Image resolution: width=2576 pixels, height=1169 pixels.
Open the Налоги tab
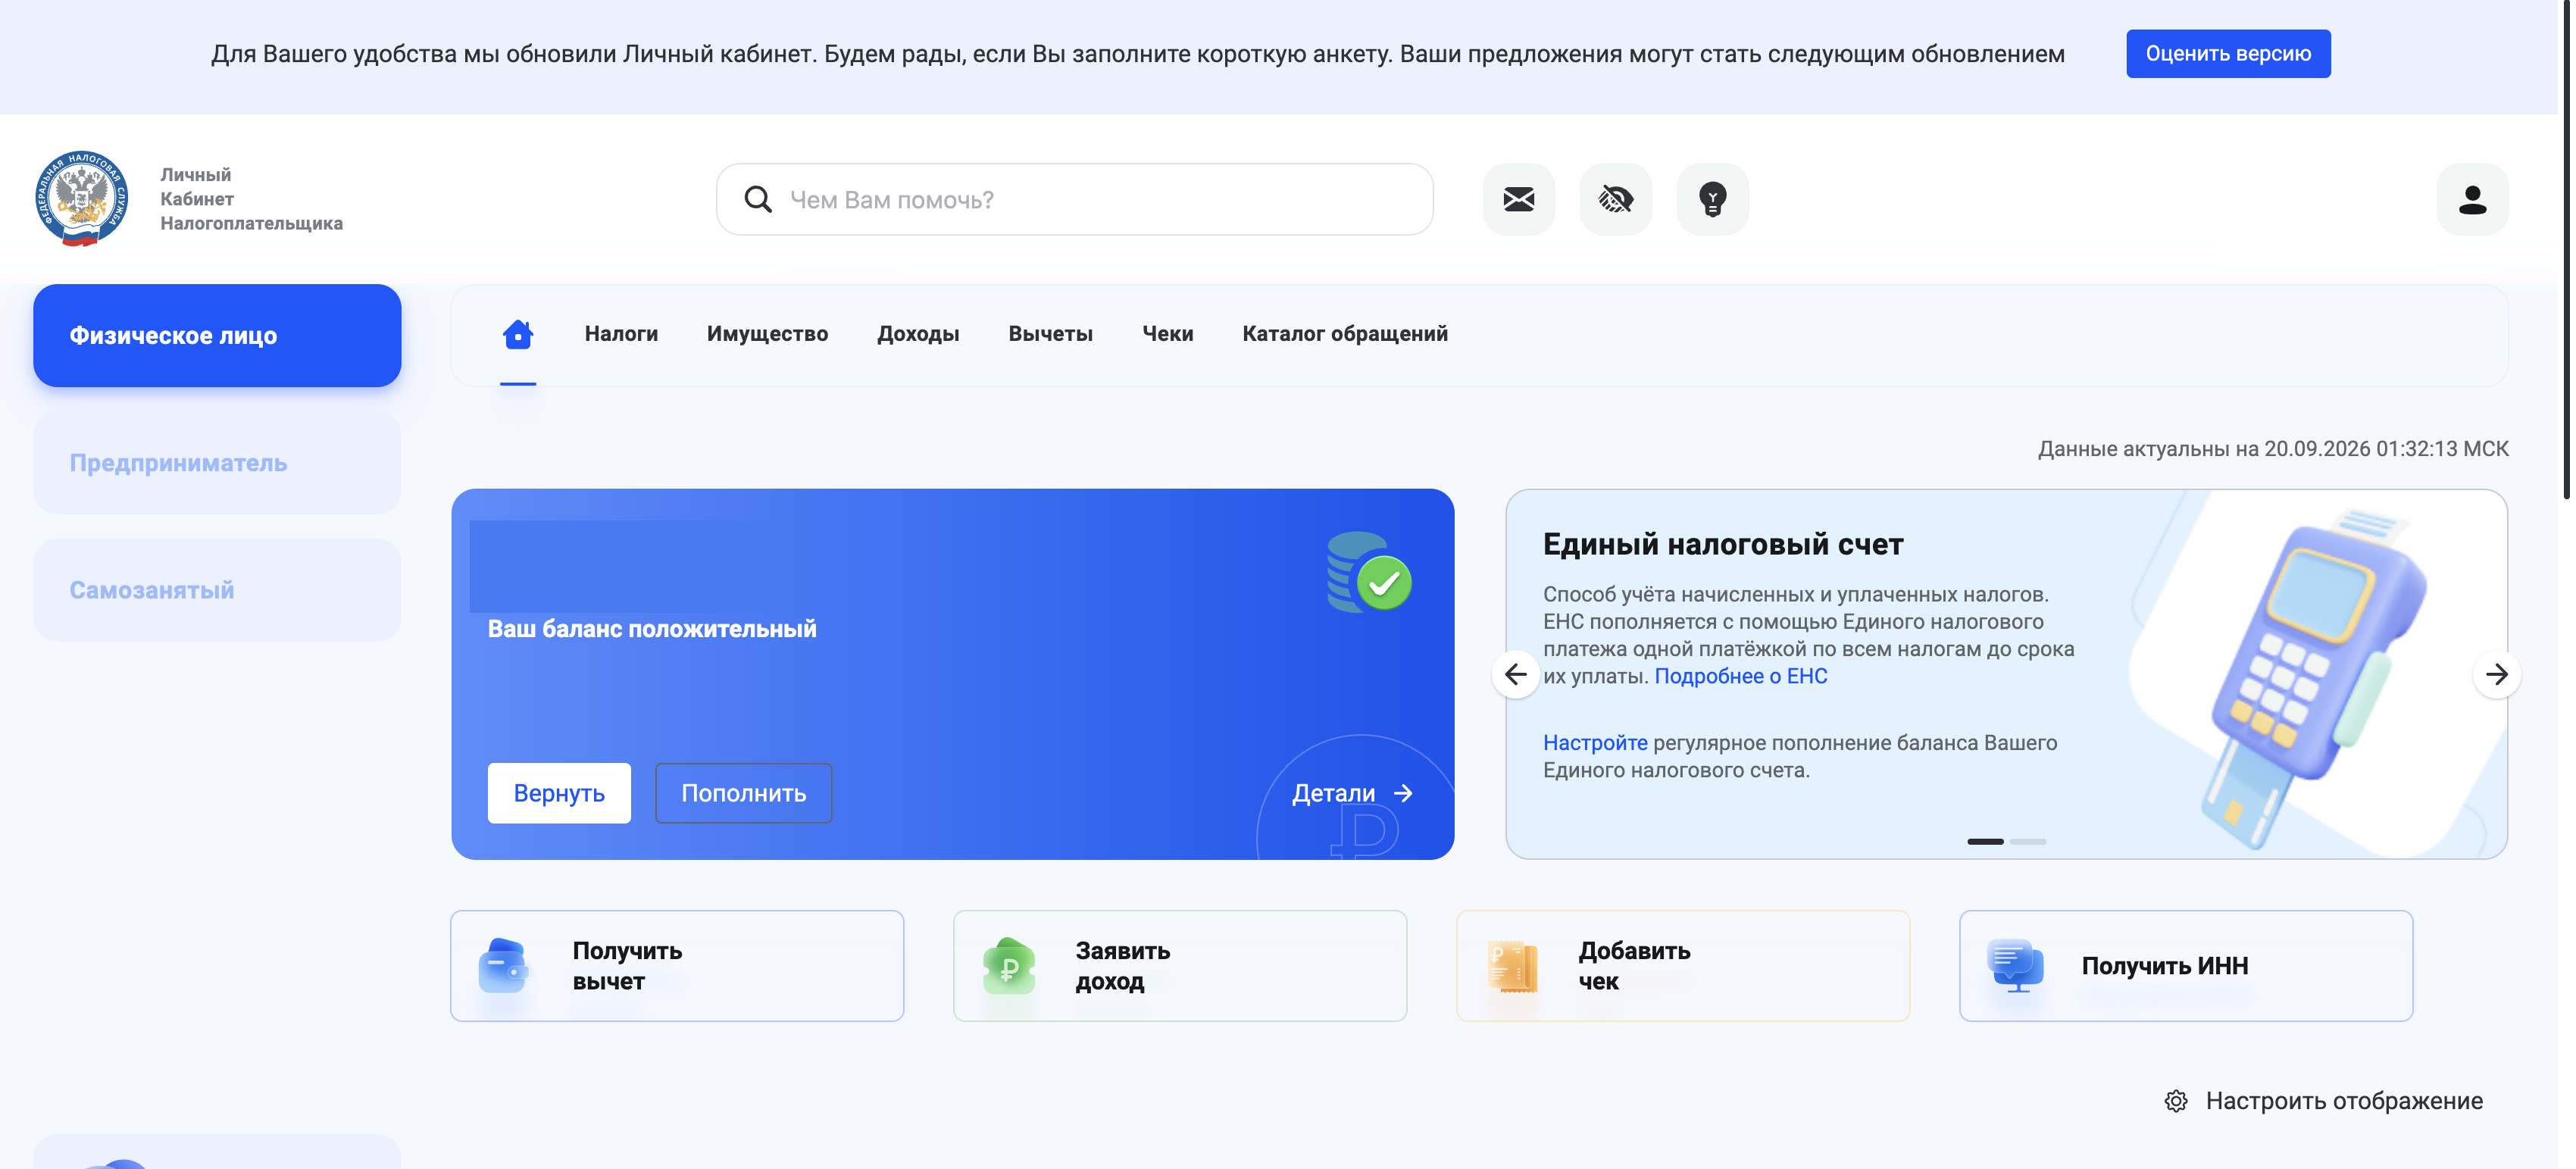point(621,334)
